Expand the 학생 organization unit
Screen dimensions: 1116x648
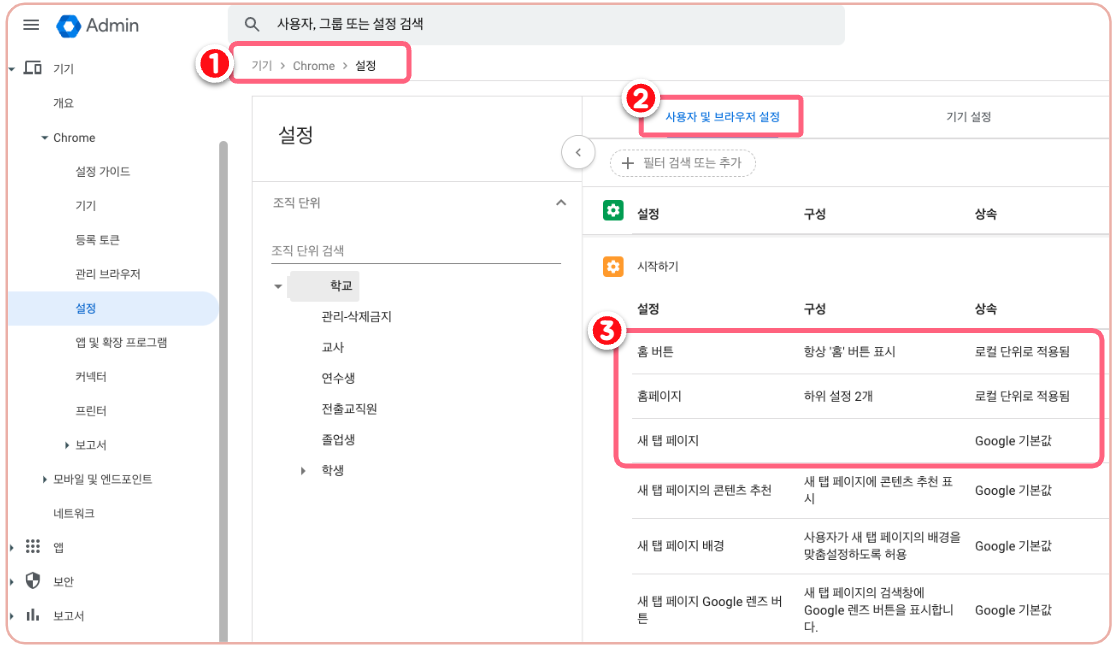(x=303, y=471)
